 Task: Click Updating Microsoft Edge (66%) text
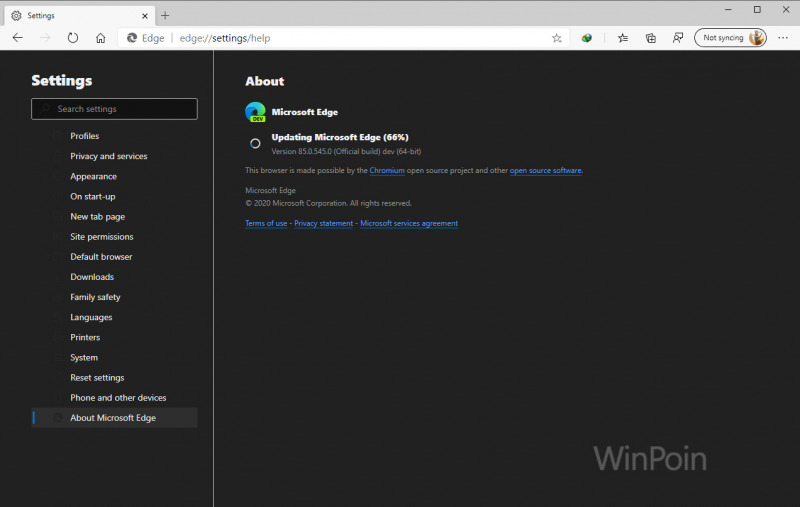[340, 137]
